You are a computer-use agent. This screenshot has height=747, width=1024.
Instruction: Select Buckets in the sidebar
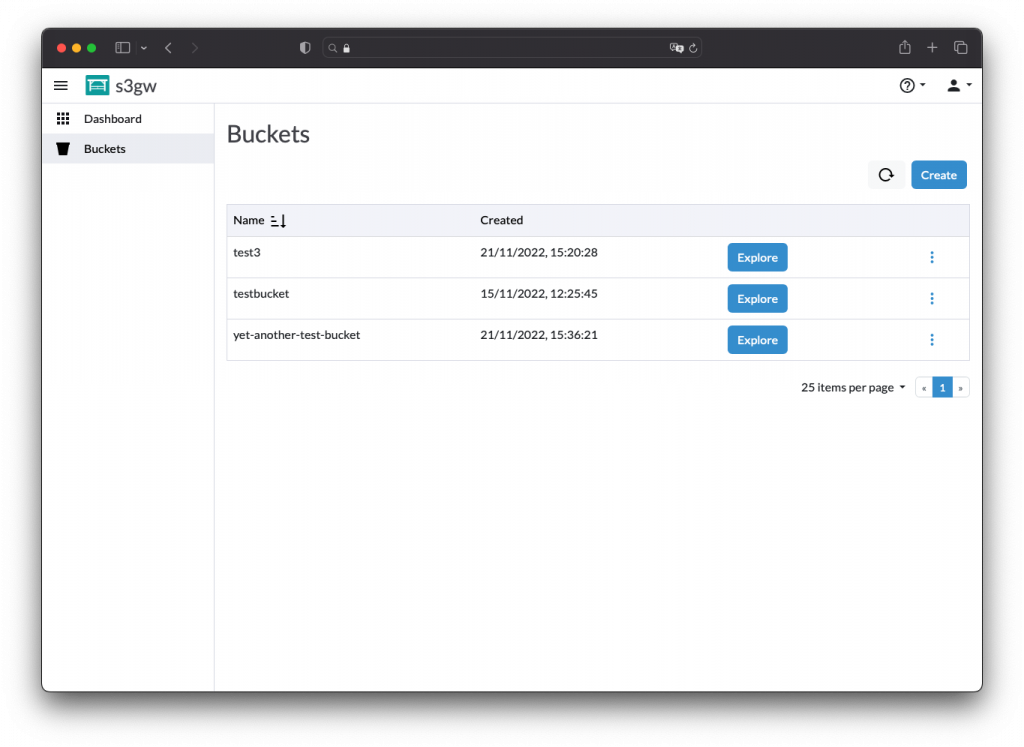point(104,149)
